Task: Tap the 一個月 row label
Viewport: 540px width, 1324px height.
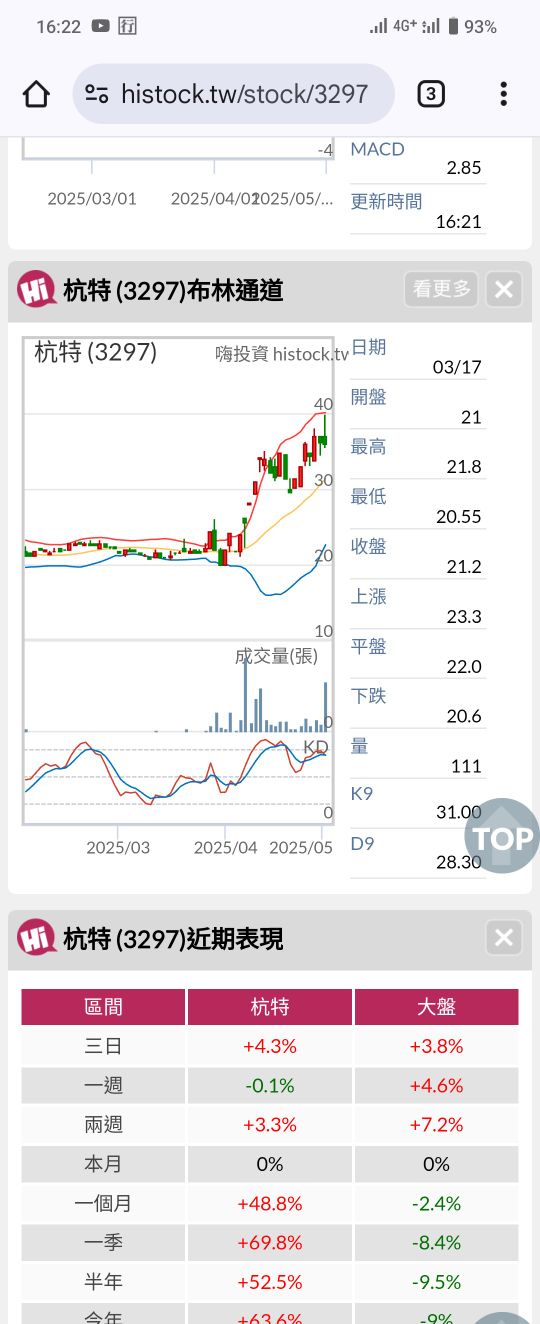Action: pos(104,1203)
